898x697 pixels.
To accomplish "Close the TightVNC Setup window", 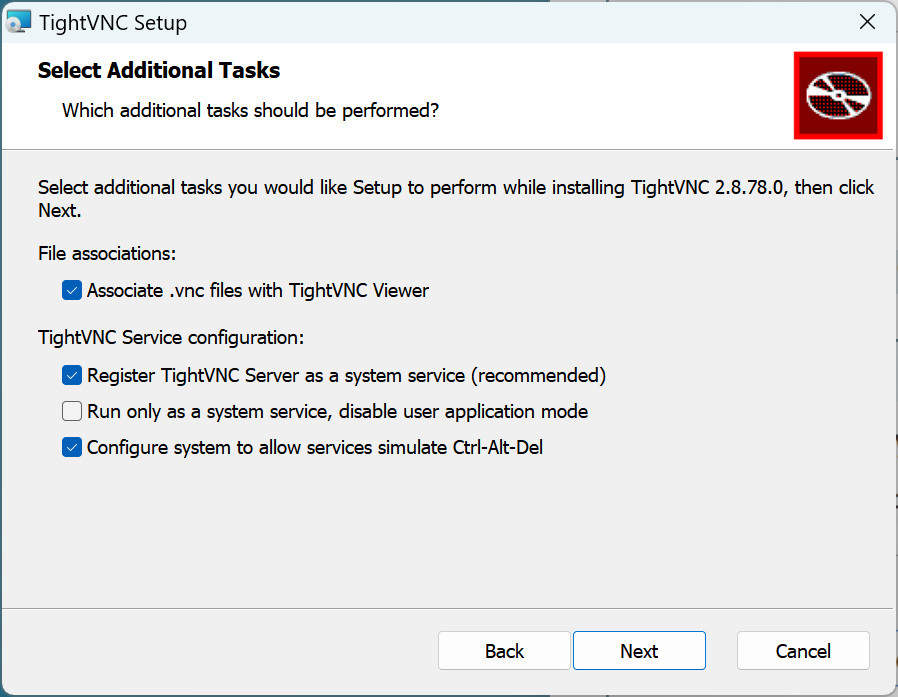I will (x=868, y=21).
